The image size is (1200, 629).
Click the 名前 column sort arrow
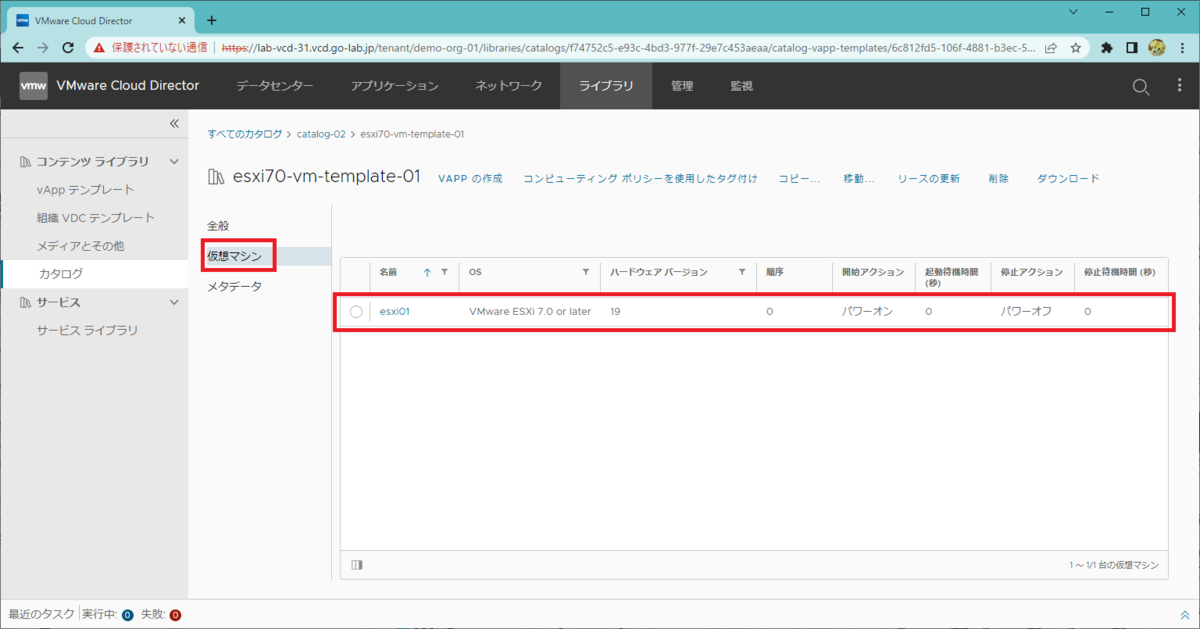pos(427,272)
